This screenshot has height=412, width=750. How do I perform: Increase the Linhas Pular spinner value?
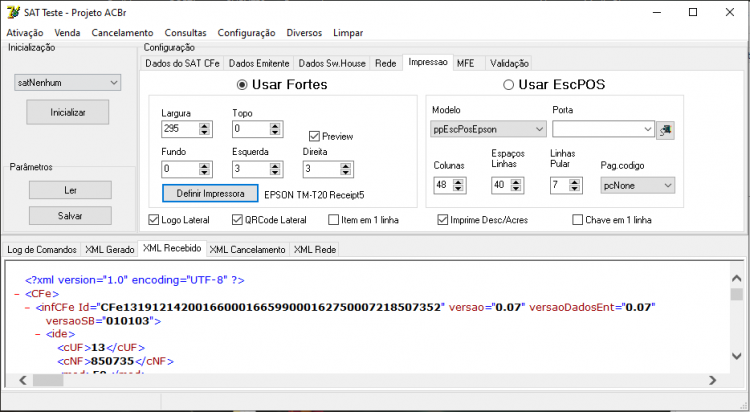coord(574,182)
